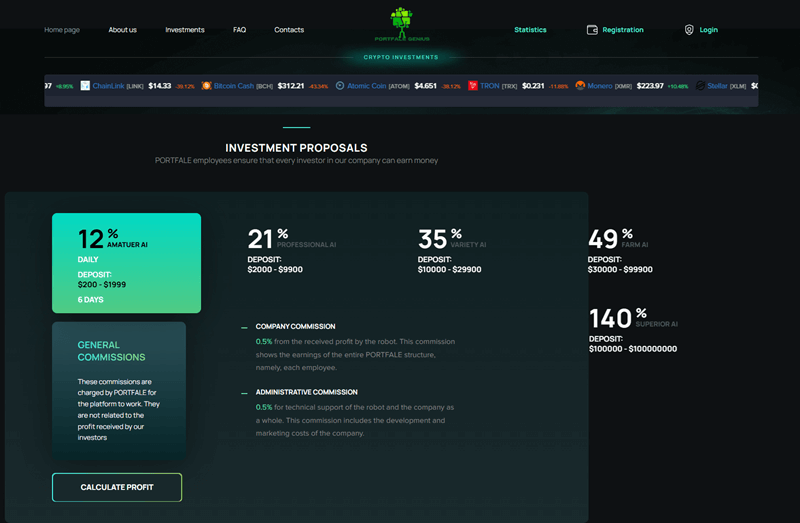Open the Contacts page
Image resolution: width=800 pixels, height=523 pixels.
pos(289,30)
